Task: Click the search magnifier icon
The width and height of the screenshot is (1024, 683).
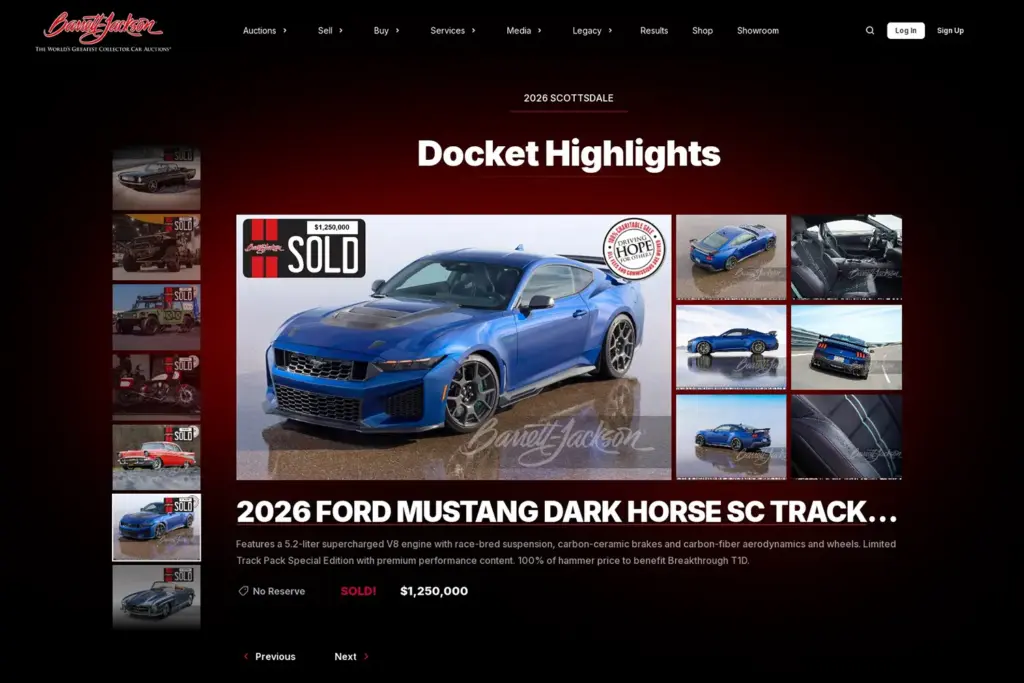Action: coord(869,30)
